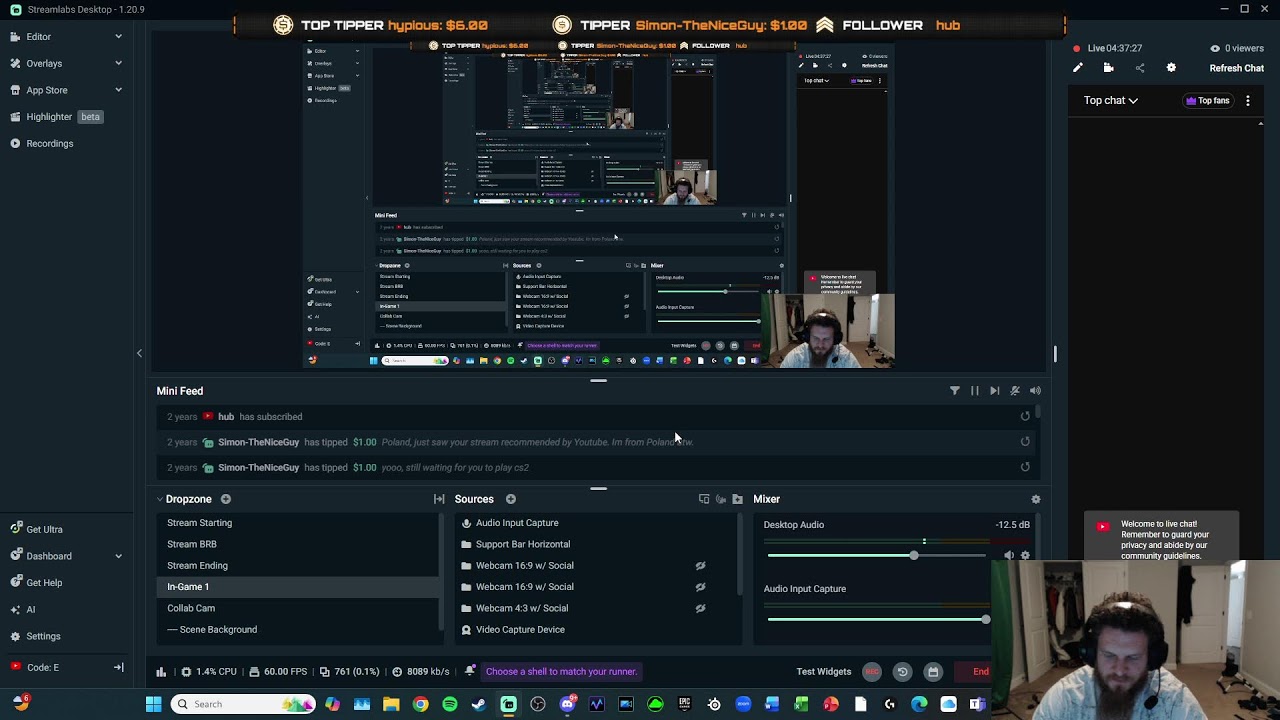Unhide the Webcam 4:3 w/ Social source
1280x720 pixels.
(x=700, y=608)
